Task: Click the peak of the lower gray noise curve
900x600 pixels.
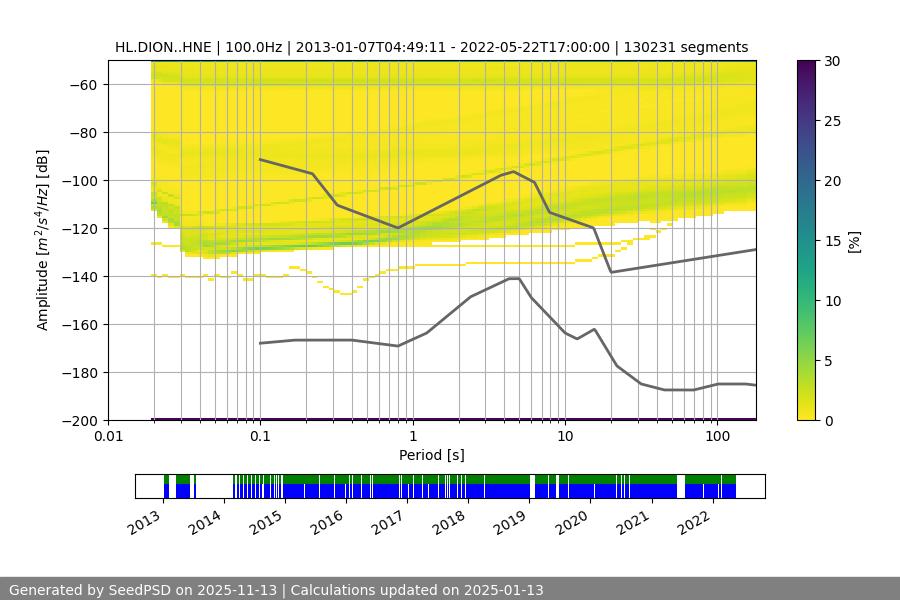Action: click(x=514, y=278)
